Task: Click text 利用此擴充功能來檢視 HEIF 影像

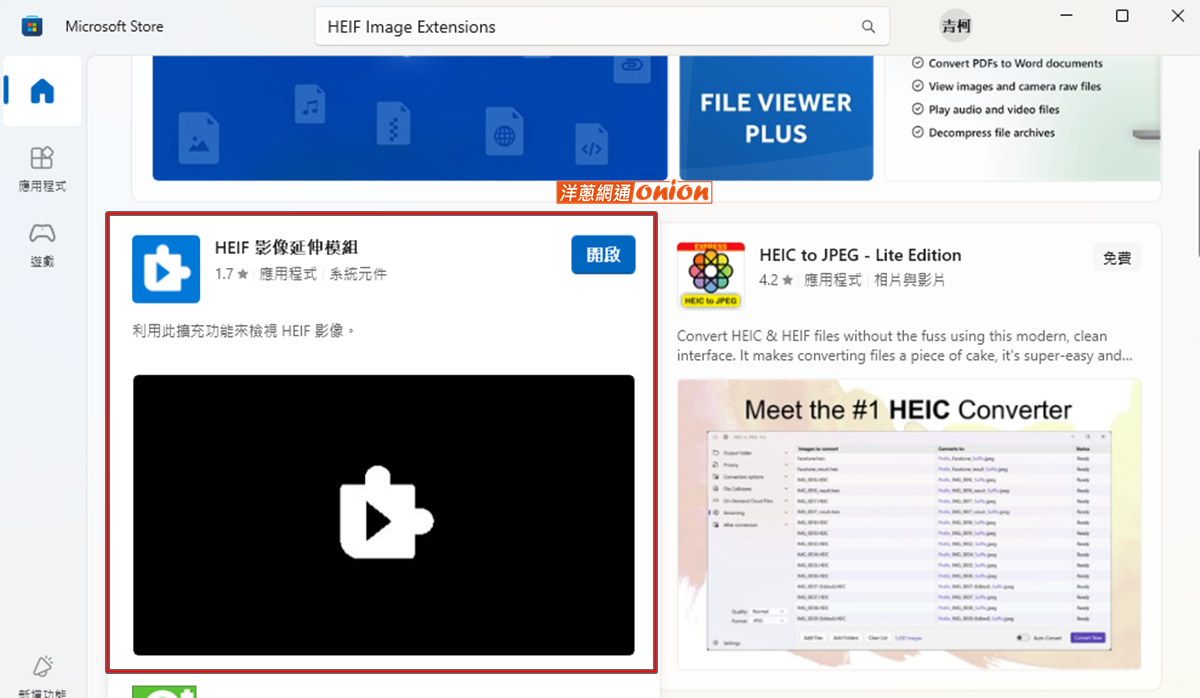Action: pyautogui.click(x=244, y=330)
